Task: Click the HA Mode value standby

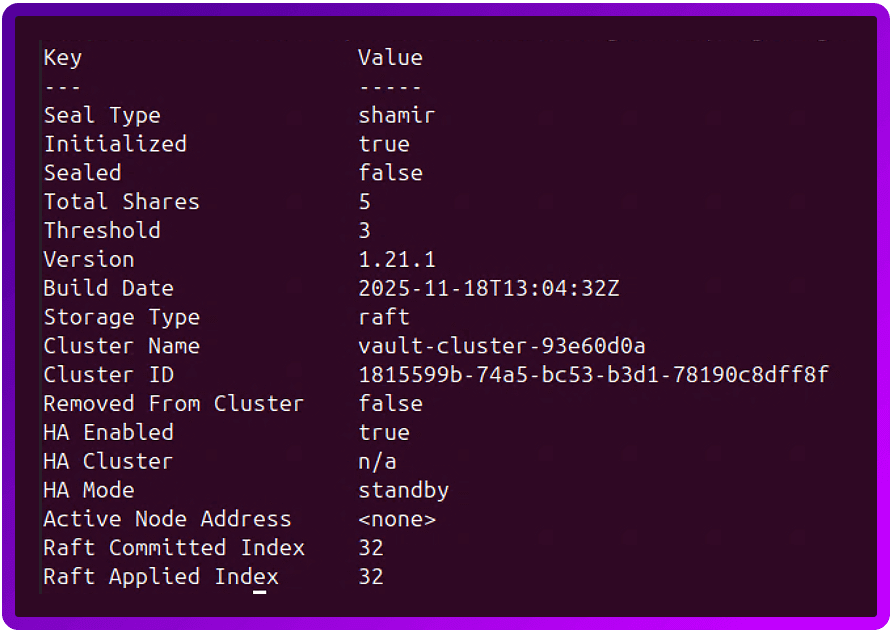Action: click(x=404, y=491)
